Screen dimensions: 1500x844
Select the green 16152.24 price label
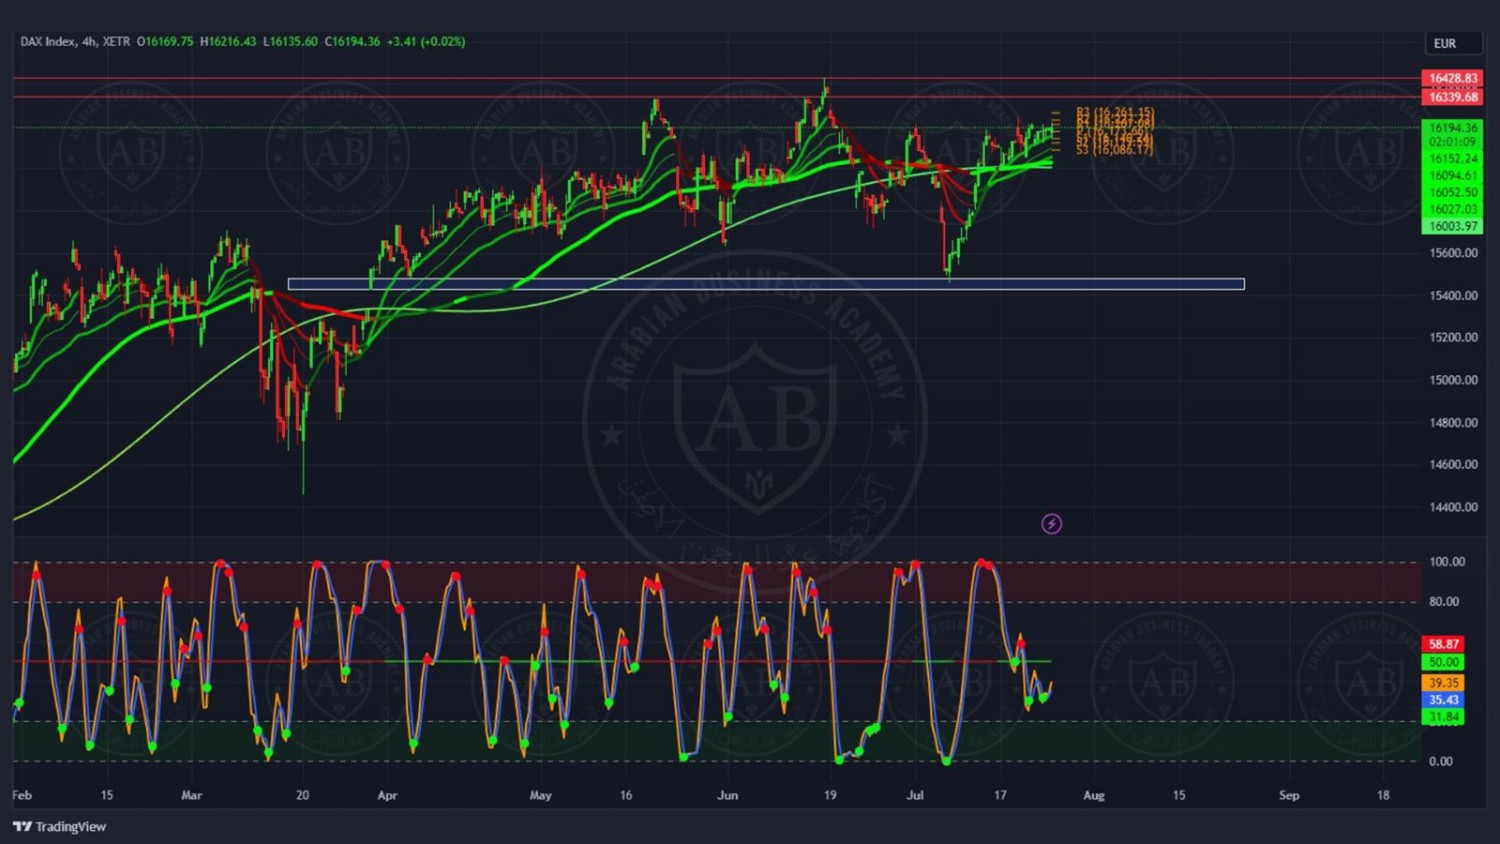tap(1452, 159)
